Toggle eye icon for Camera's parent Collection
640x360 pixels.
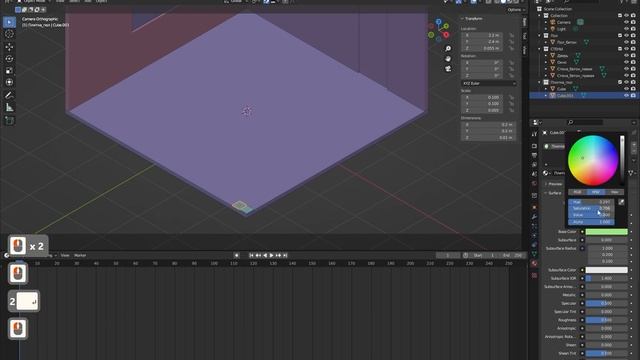[x=626, y=16]
